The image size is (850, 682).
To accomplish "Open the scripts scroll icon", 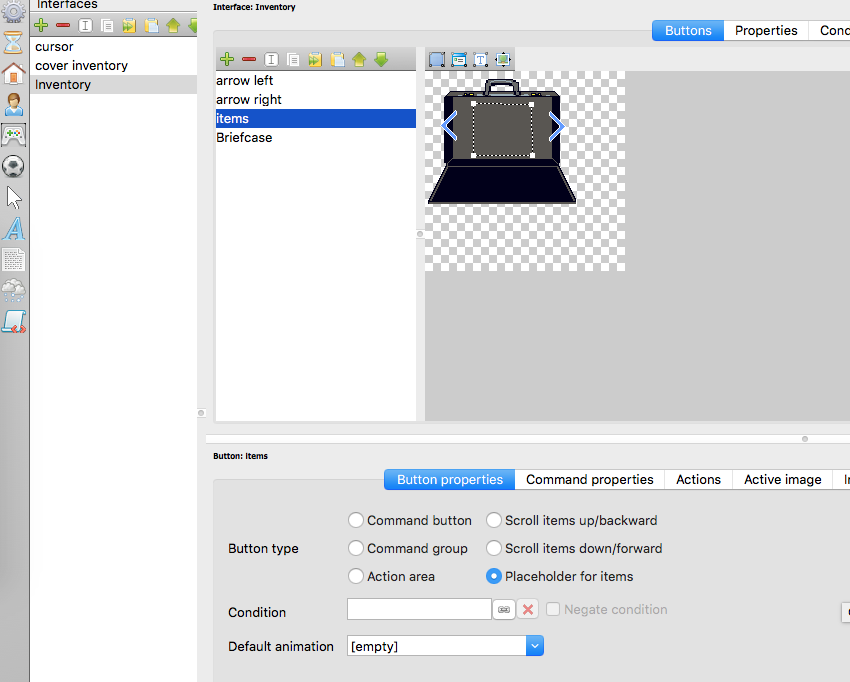I will 14,322.
